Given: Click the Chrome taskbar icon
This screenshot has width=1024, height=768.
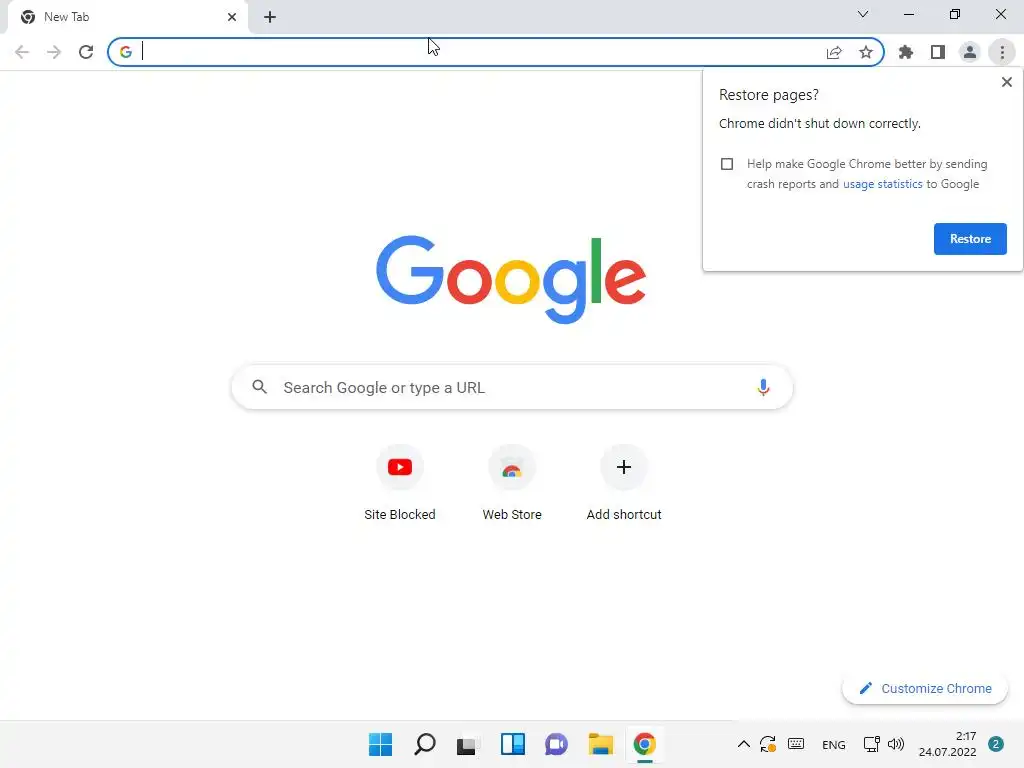Looking at the screenshot, I should point(645,744).
